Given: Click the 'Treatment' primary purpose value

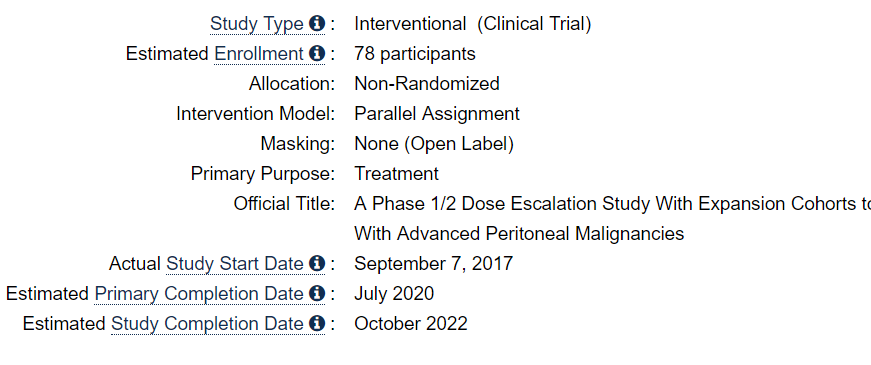Looking at the screenshot, I should [397, 174].
